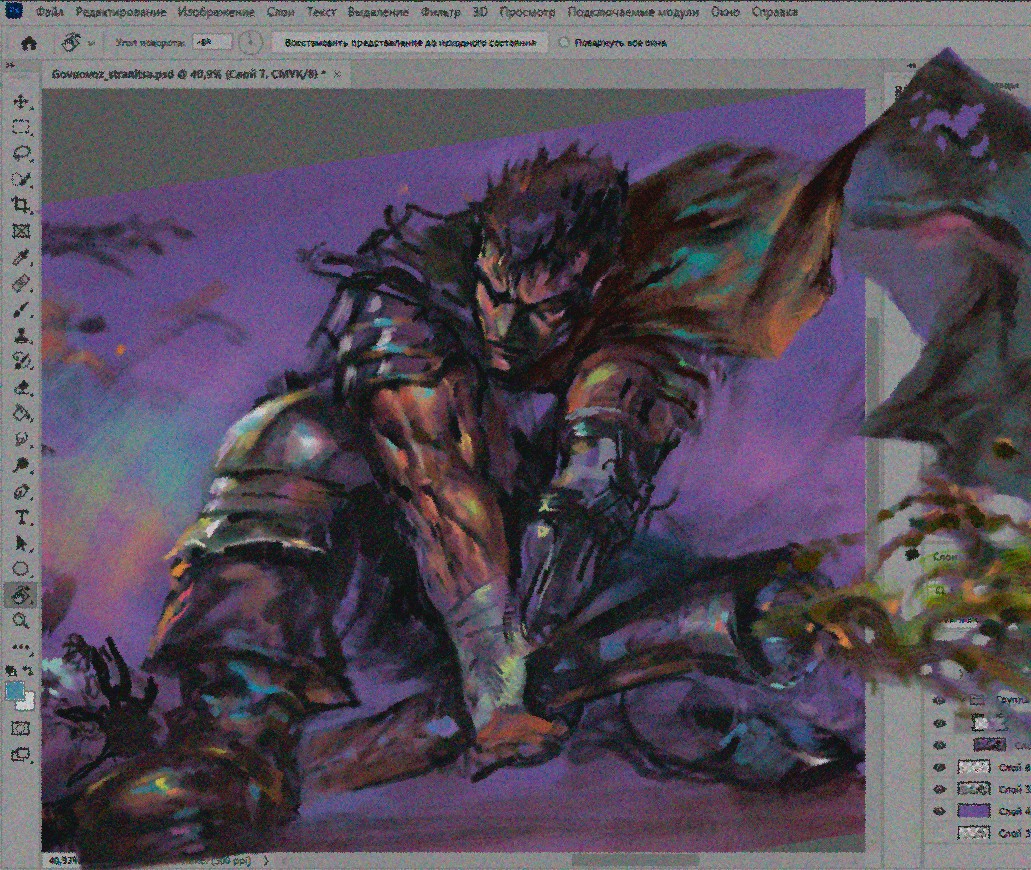Select the Lasso tool
The width and height of the screenshot is (1031, 870).
click(21, 154)
